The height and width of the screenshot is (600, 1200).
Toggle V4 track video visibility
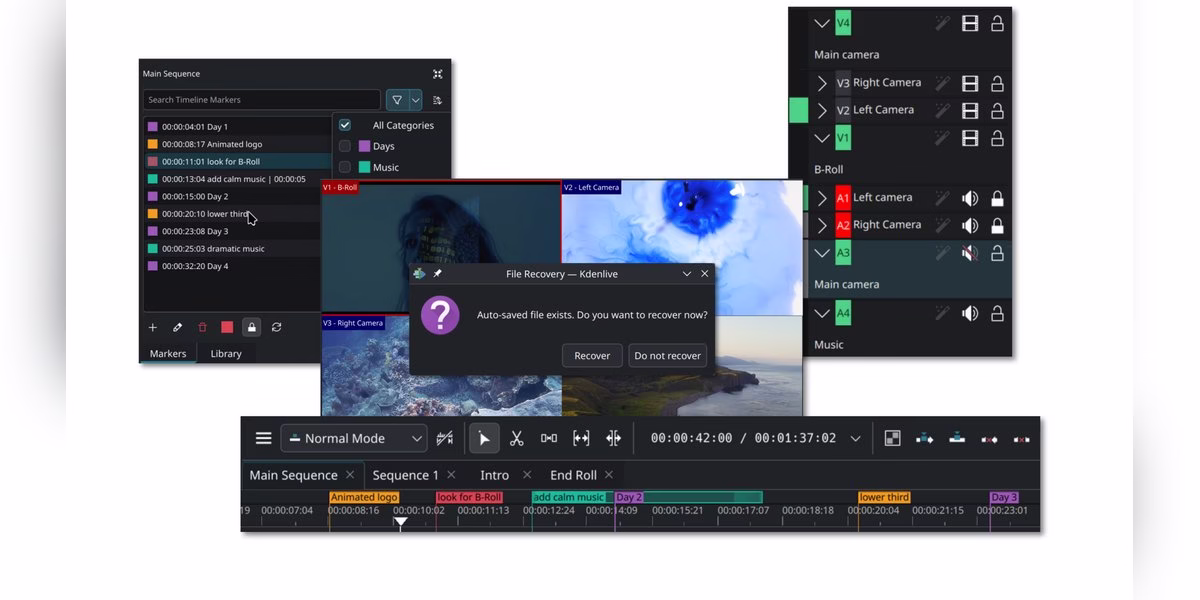[970, 24]
